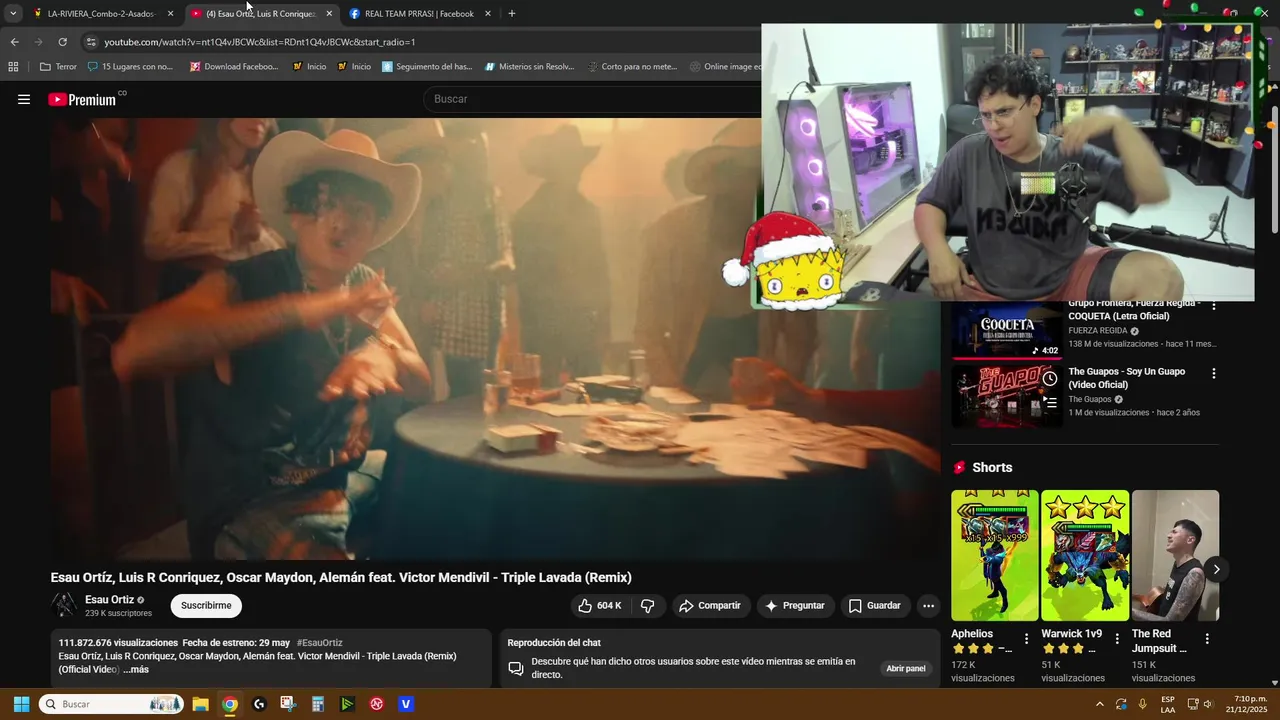Open Seguimiento del has... bookmark
1280x720 pixels.
click(x=427, y=67)
